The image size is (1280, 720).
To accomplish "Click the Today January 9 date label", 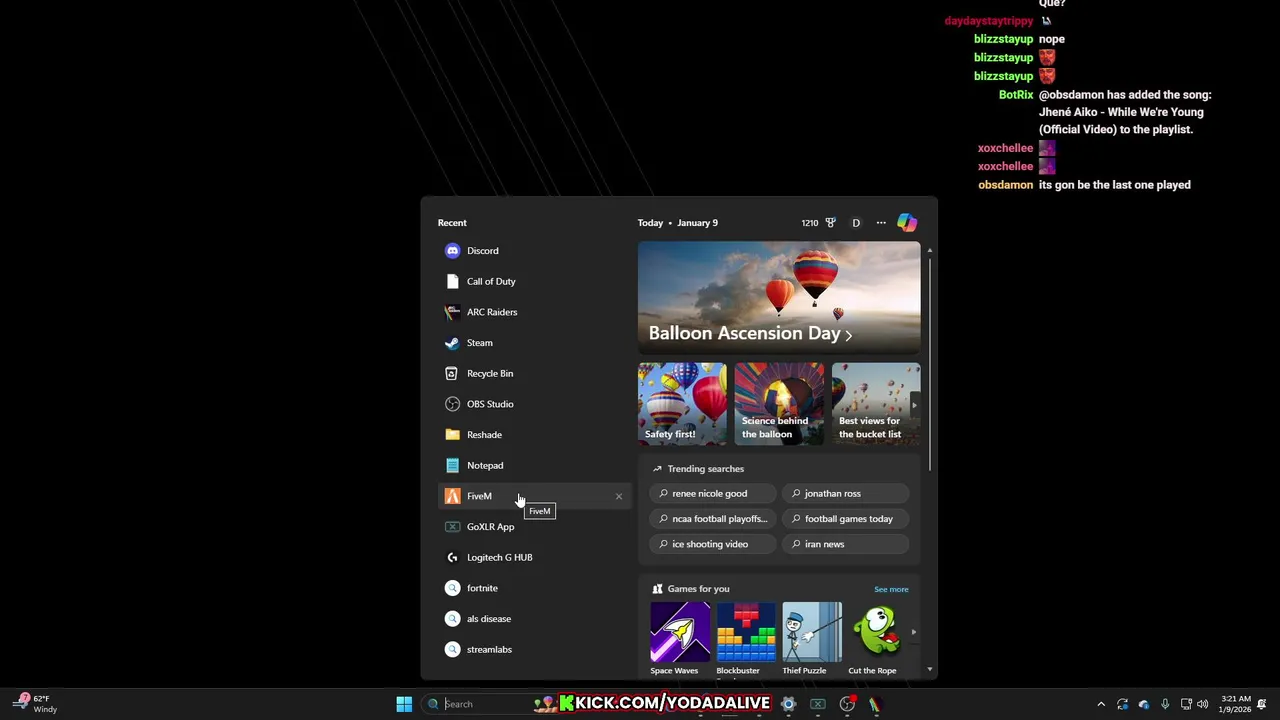I will click(678, 223).
